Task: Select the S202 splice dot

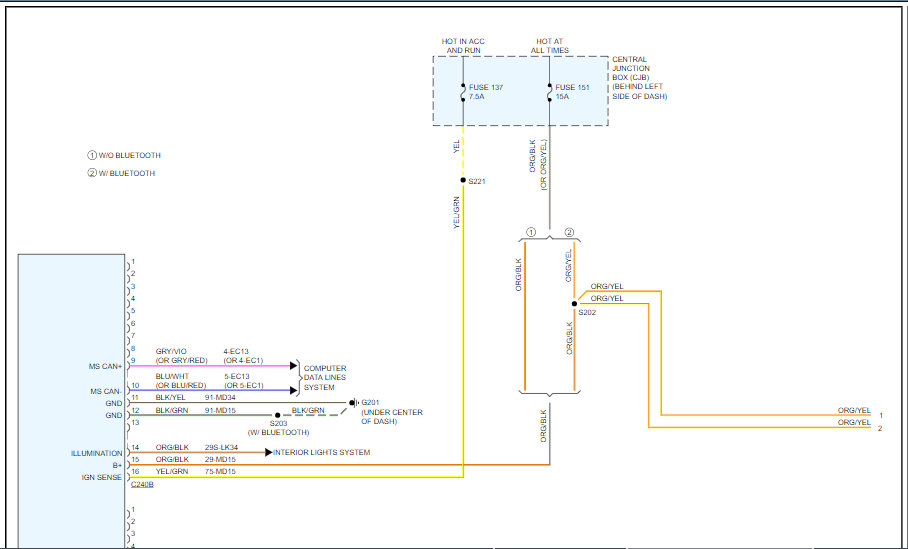Action: [574, 303]
